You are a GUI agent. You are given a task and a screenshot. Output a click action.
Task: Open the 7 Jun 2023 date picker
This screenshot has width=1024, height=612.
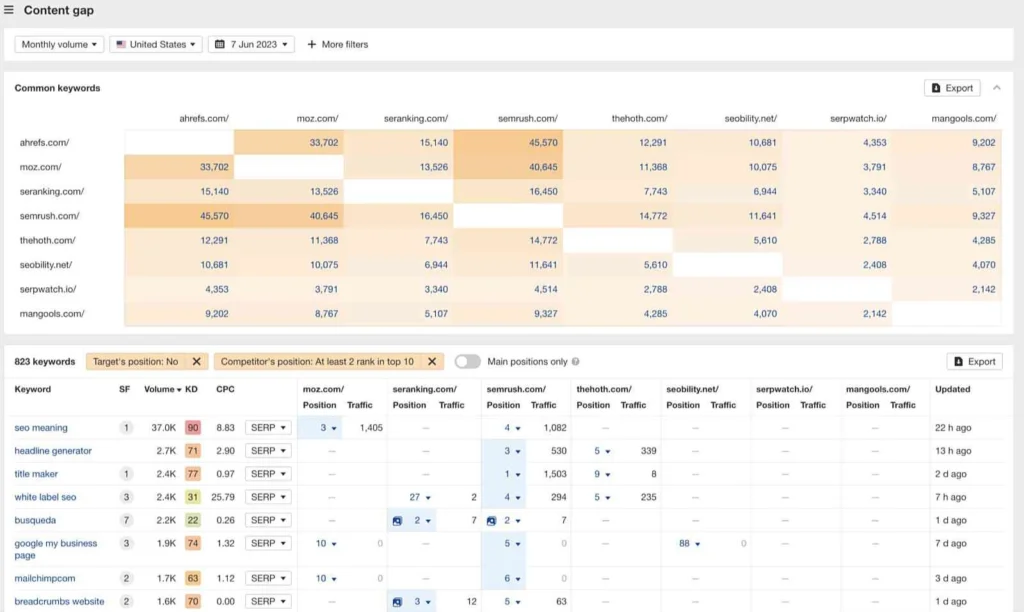[x=251, y=44]
